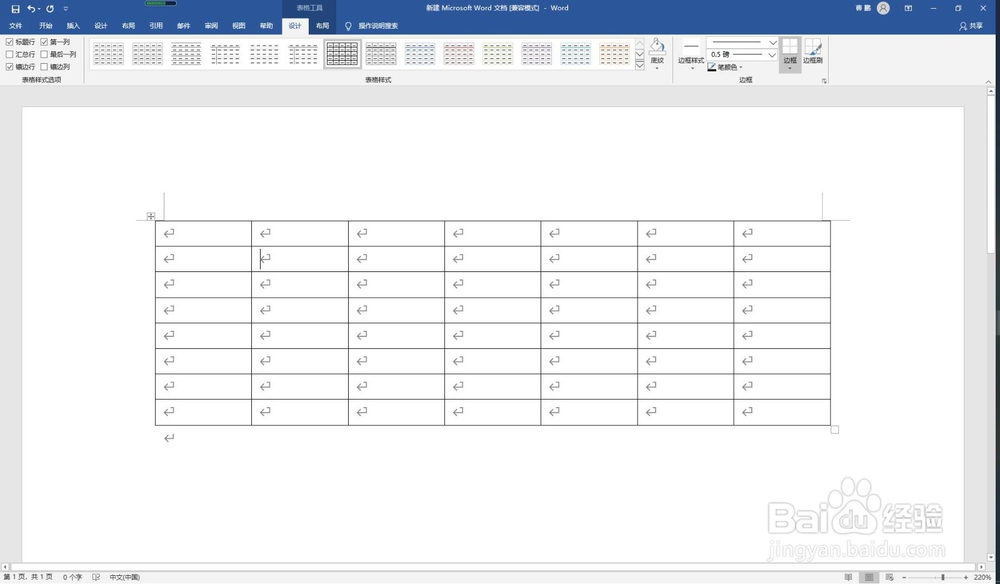Switch to the 开始 ribbon tab
The height and width of the screenshot is (584, 1000).
[45, 26]
